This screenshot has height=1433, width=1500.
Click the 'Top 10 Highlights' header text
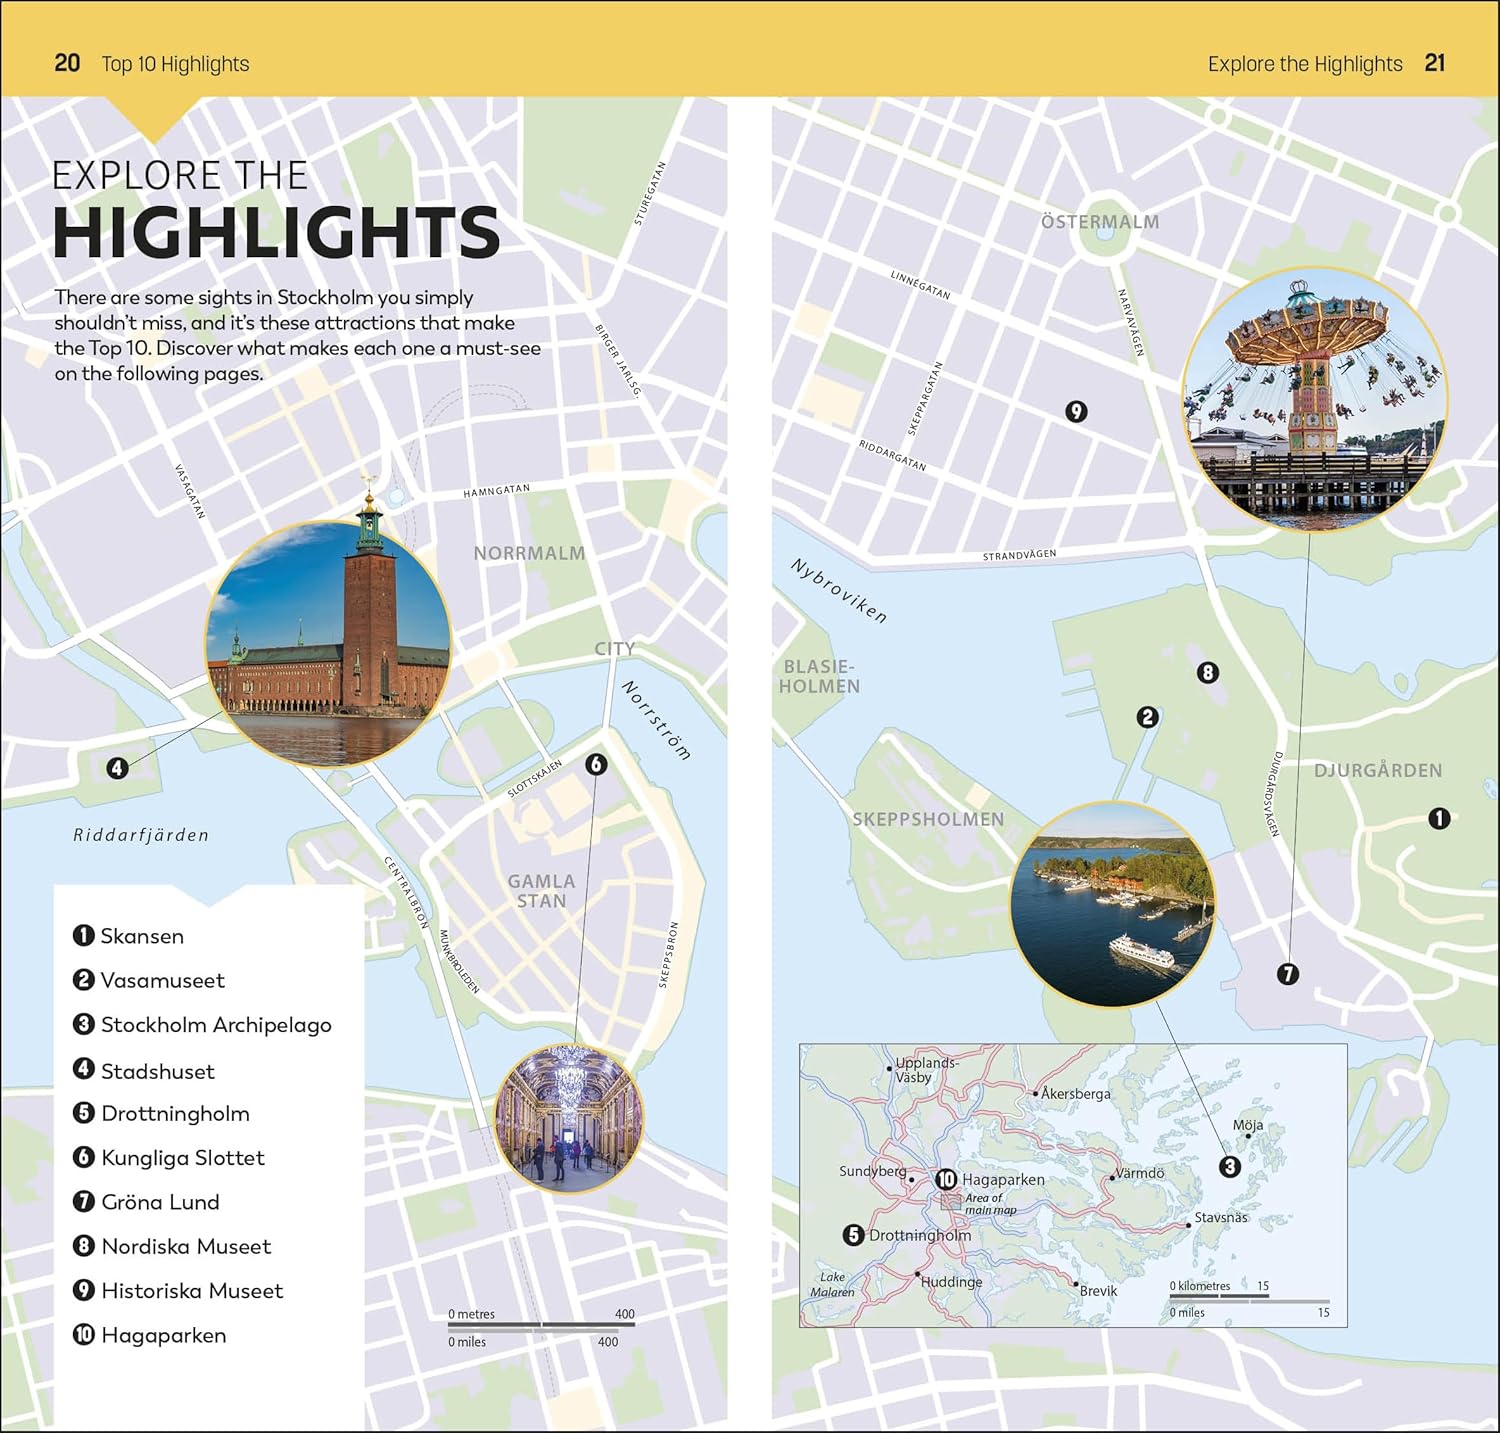click(175, 64)
